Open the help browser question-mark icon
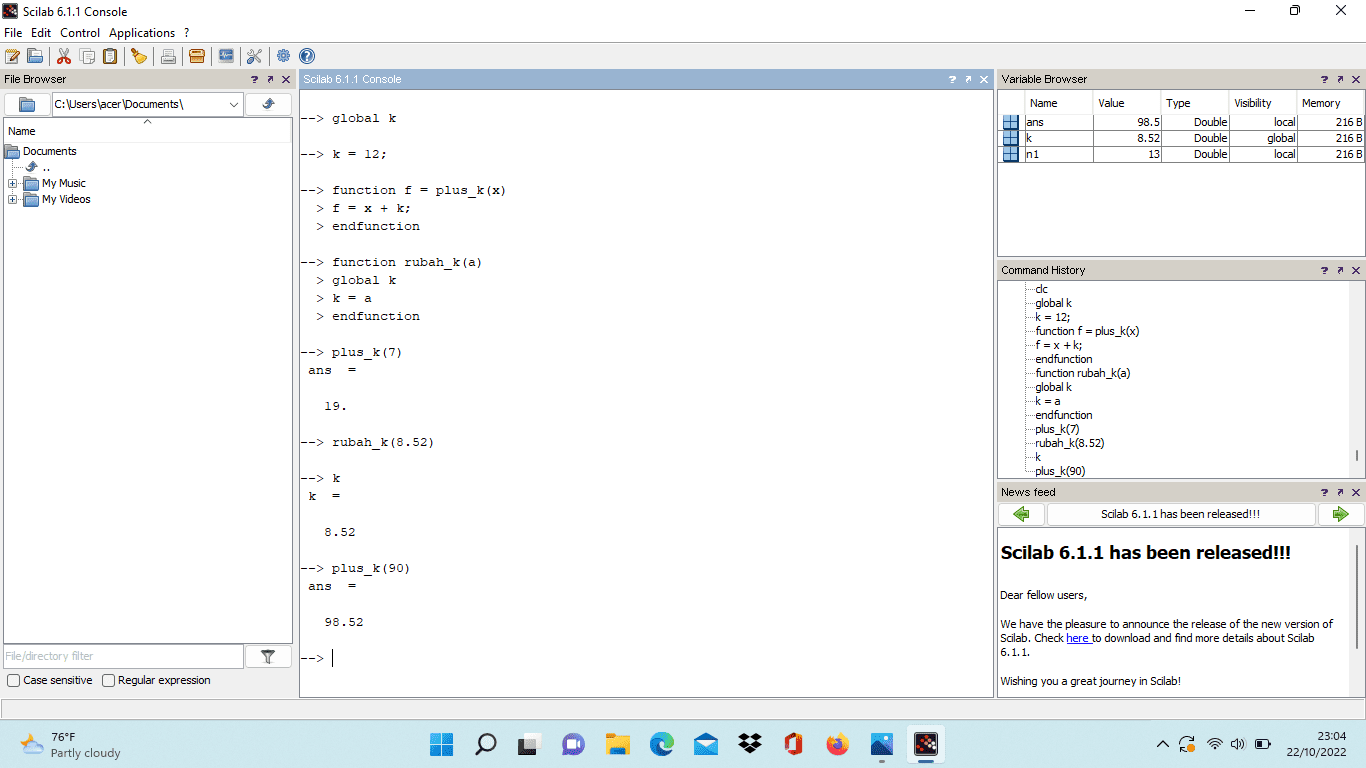This screenshot has width=1366, height=768. (x=307, y=56)
